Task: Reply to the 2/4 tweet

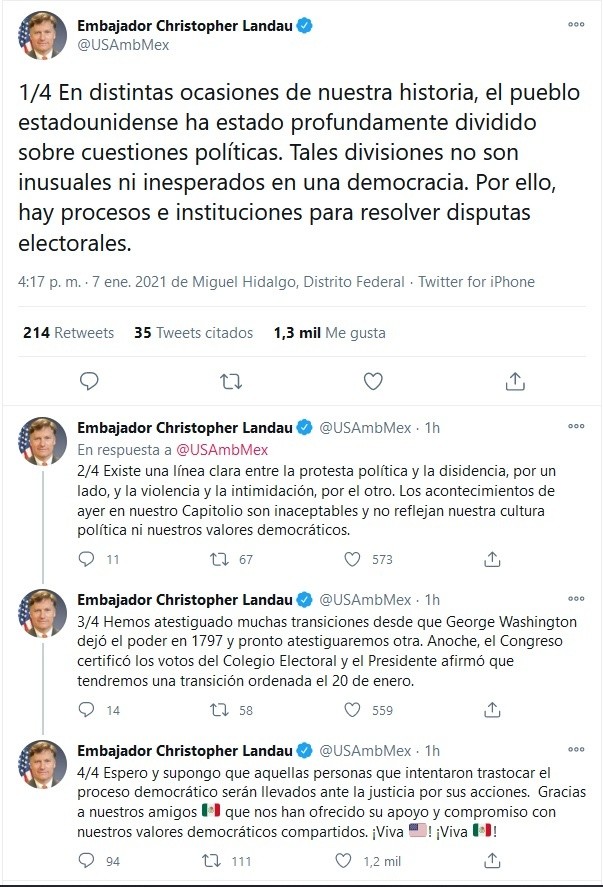Action: 87,559
